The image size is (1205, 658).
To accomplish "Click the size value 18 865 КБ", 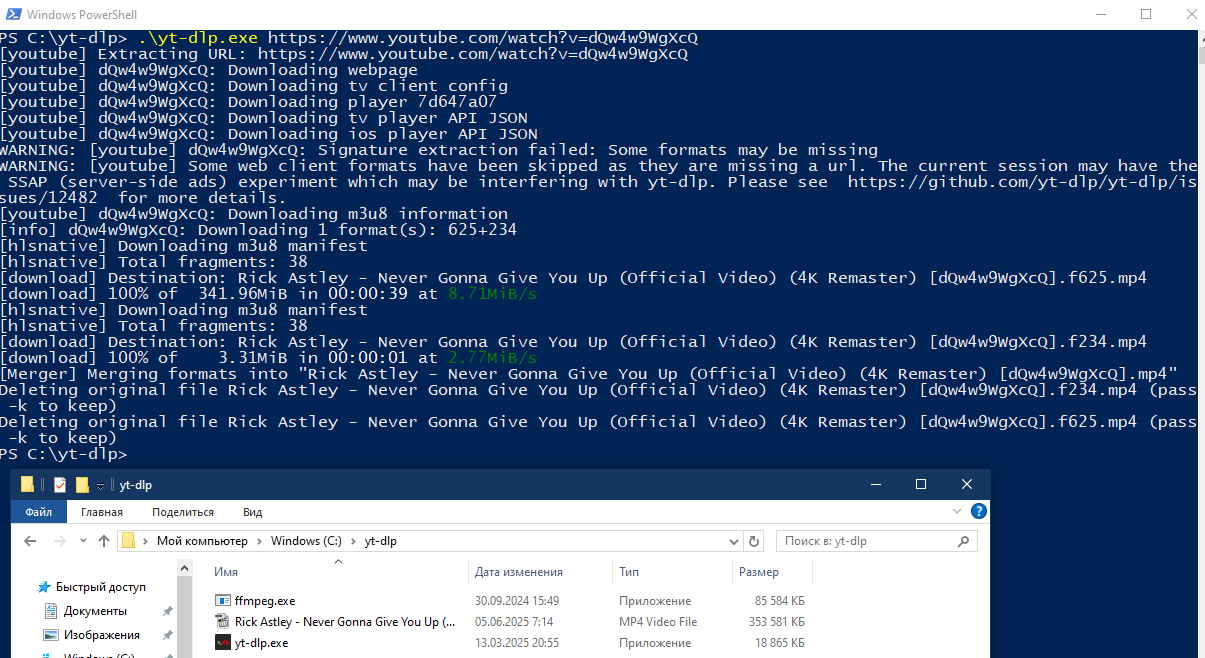I will point(780,643).
